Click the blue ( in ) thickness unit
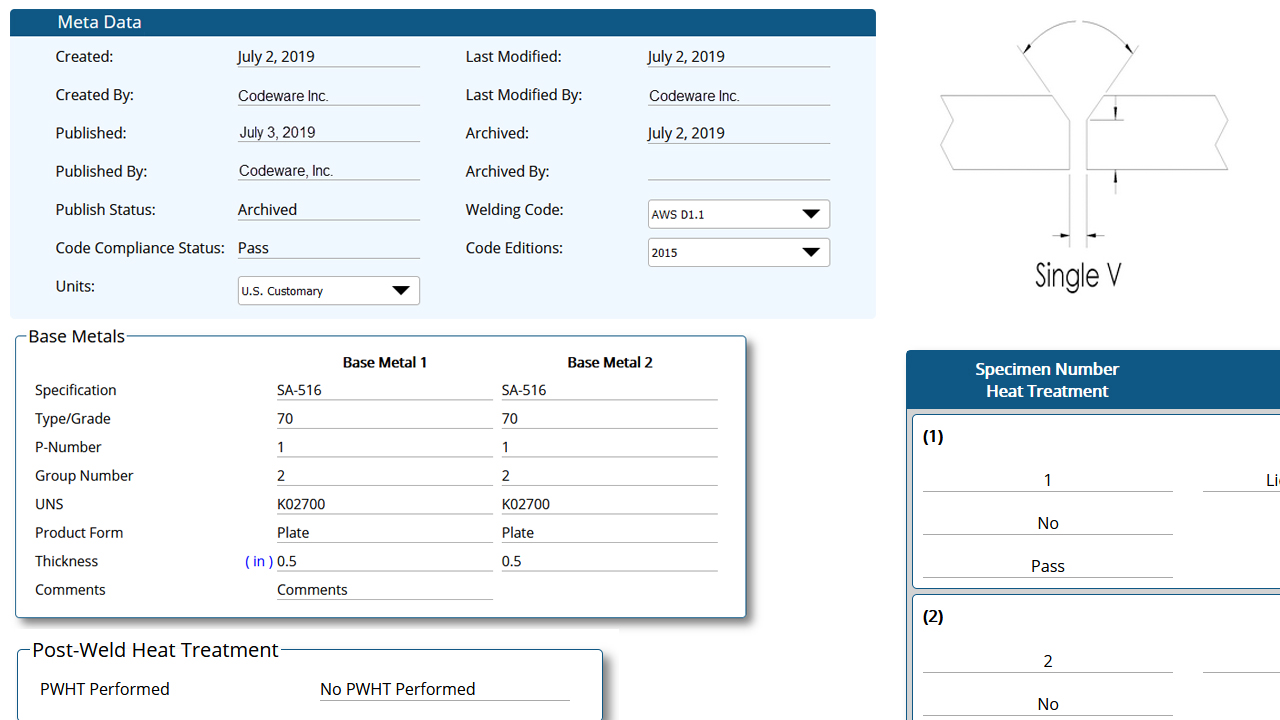This screenshot has height=720, width=1280. (x=259, y=561)
